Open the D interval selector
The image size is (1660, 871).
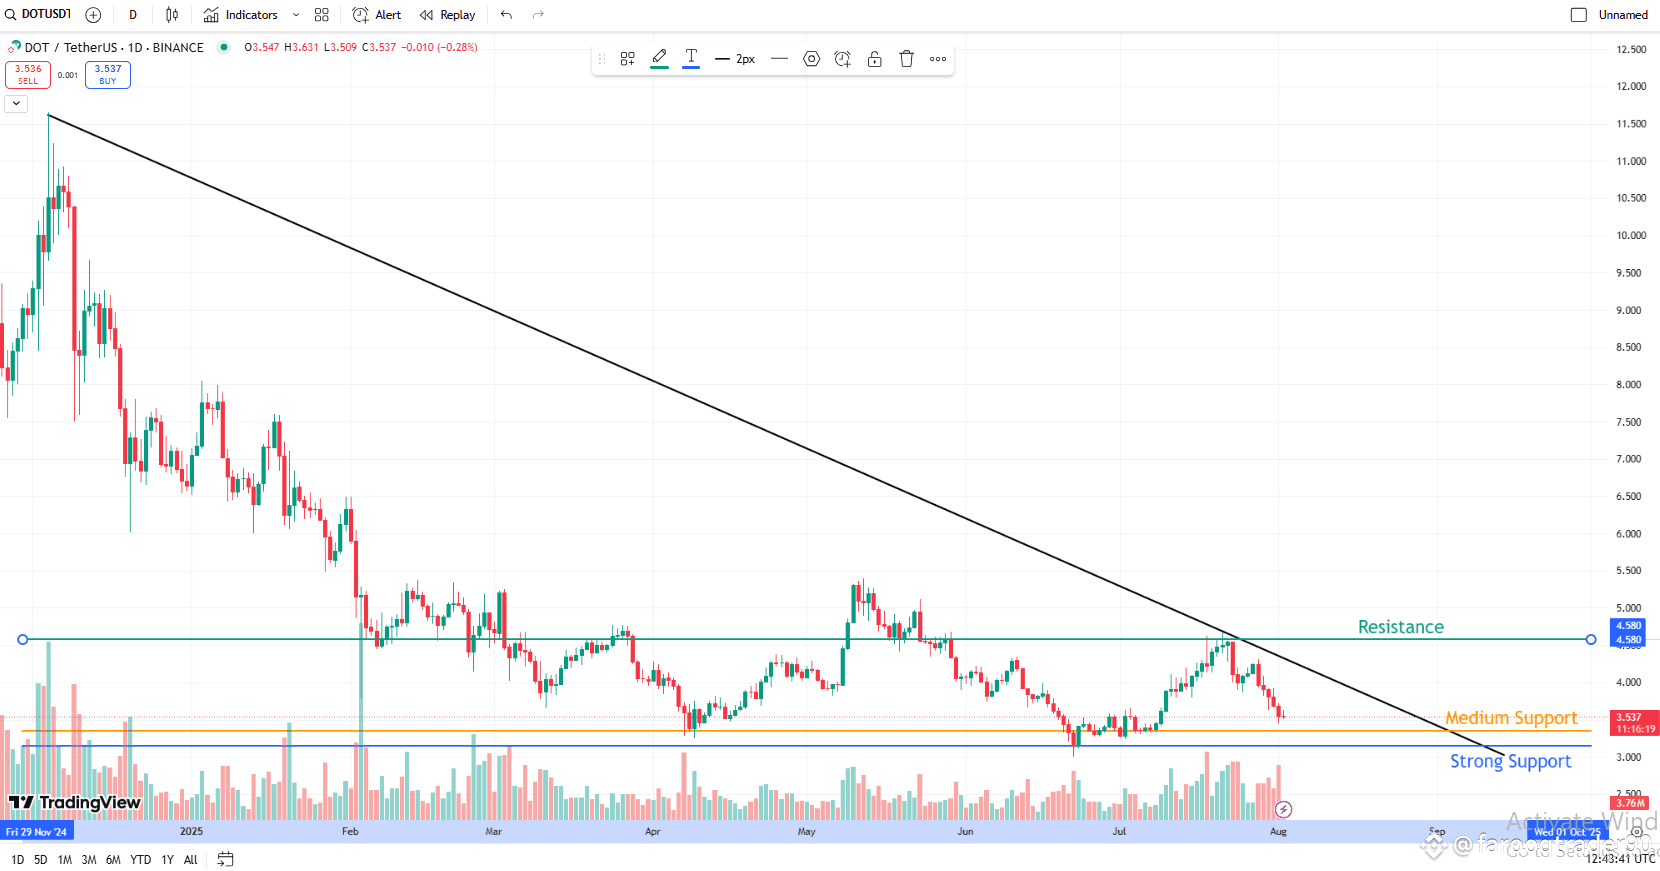click(133, 15)
